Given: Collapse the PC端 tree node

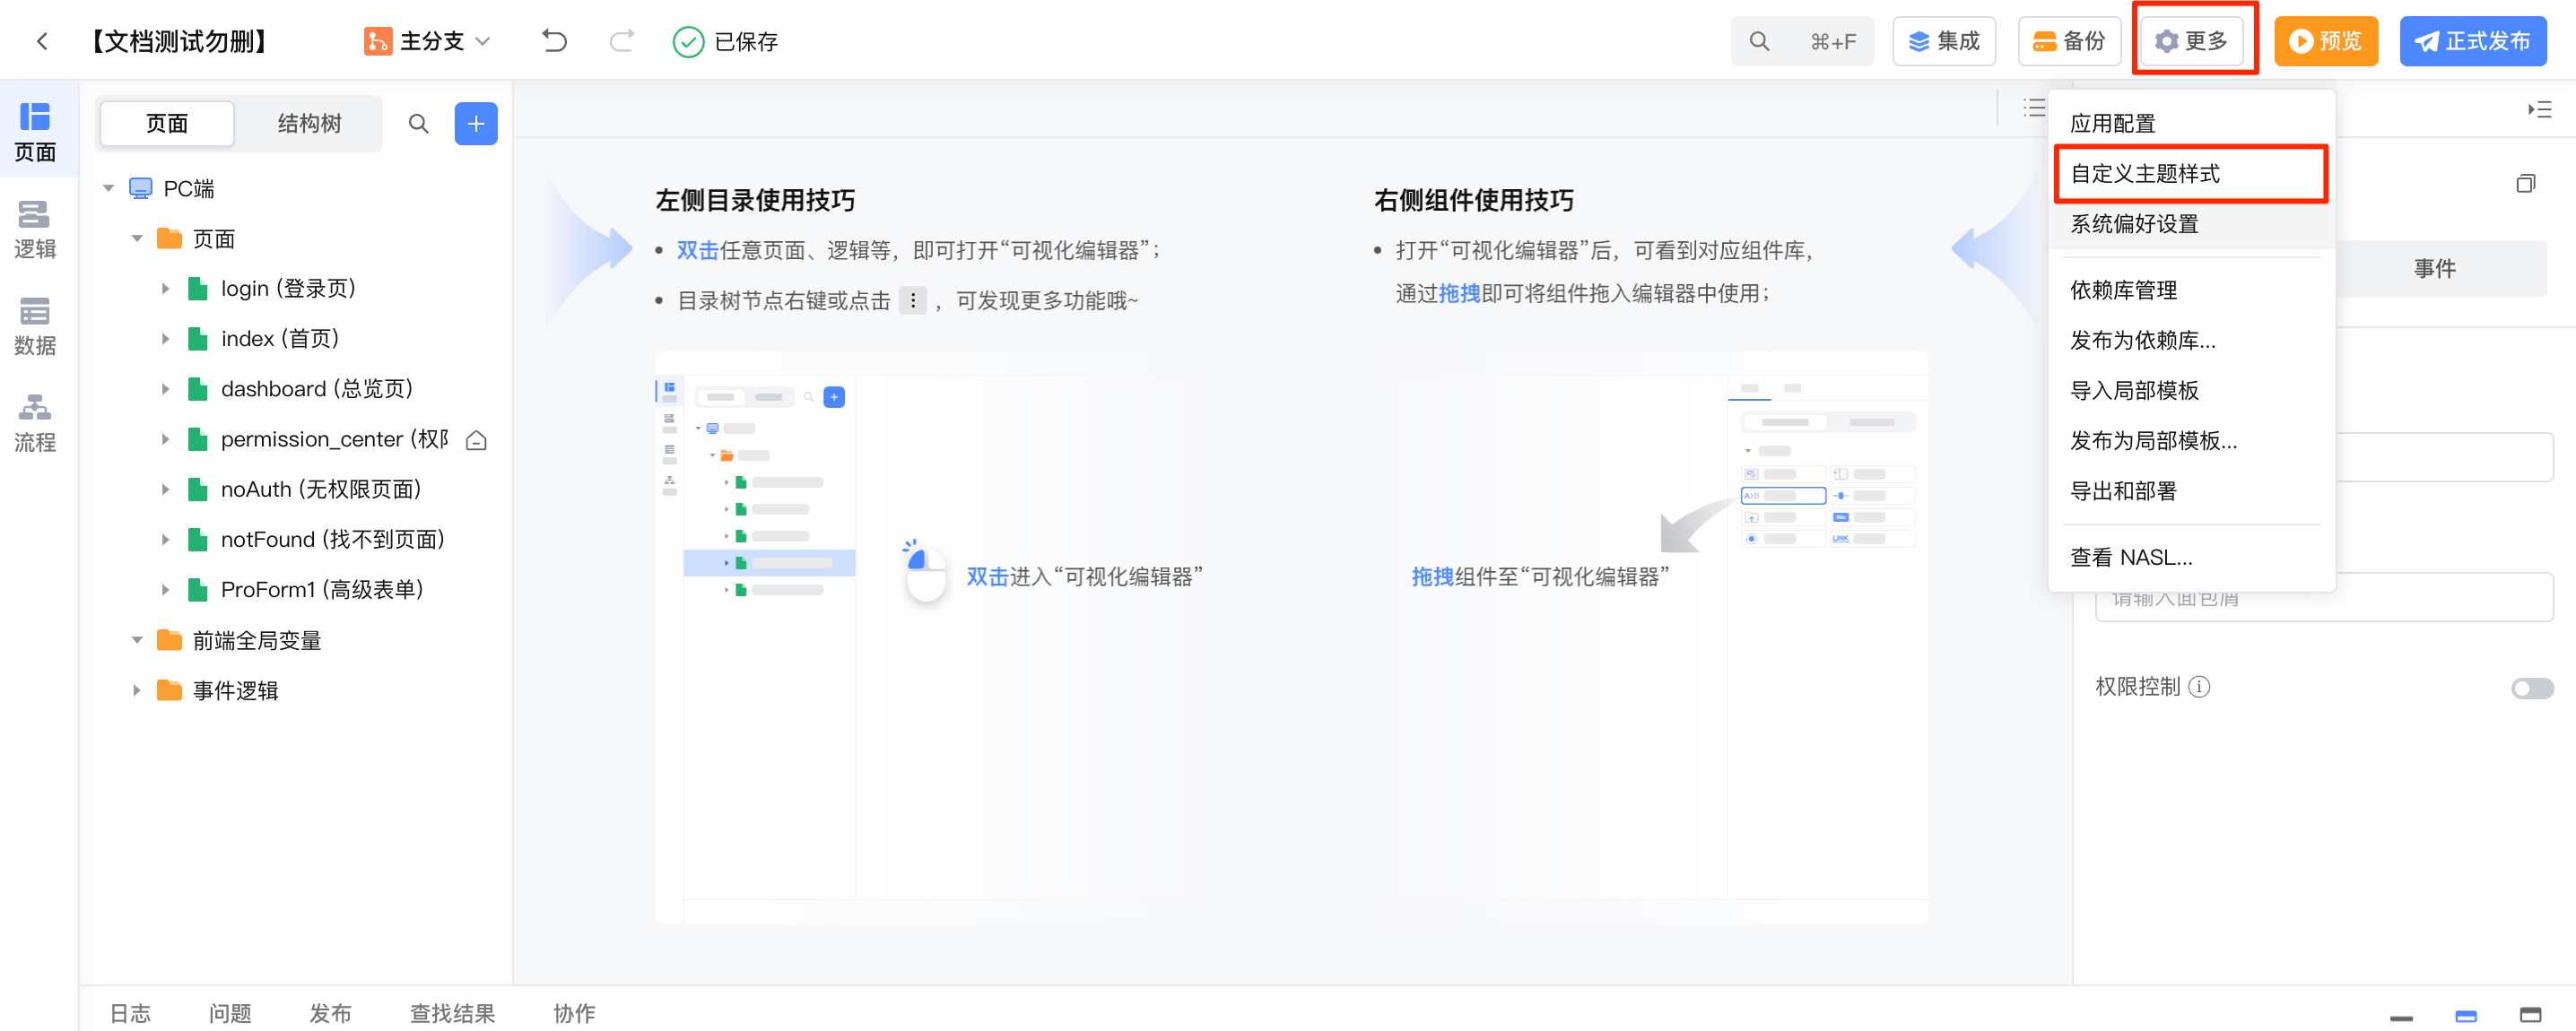Looking at the screenshot, I should tap(109, 188).
